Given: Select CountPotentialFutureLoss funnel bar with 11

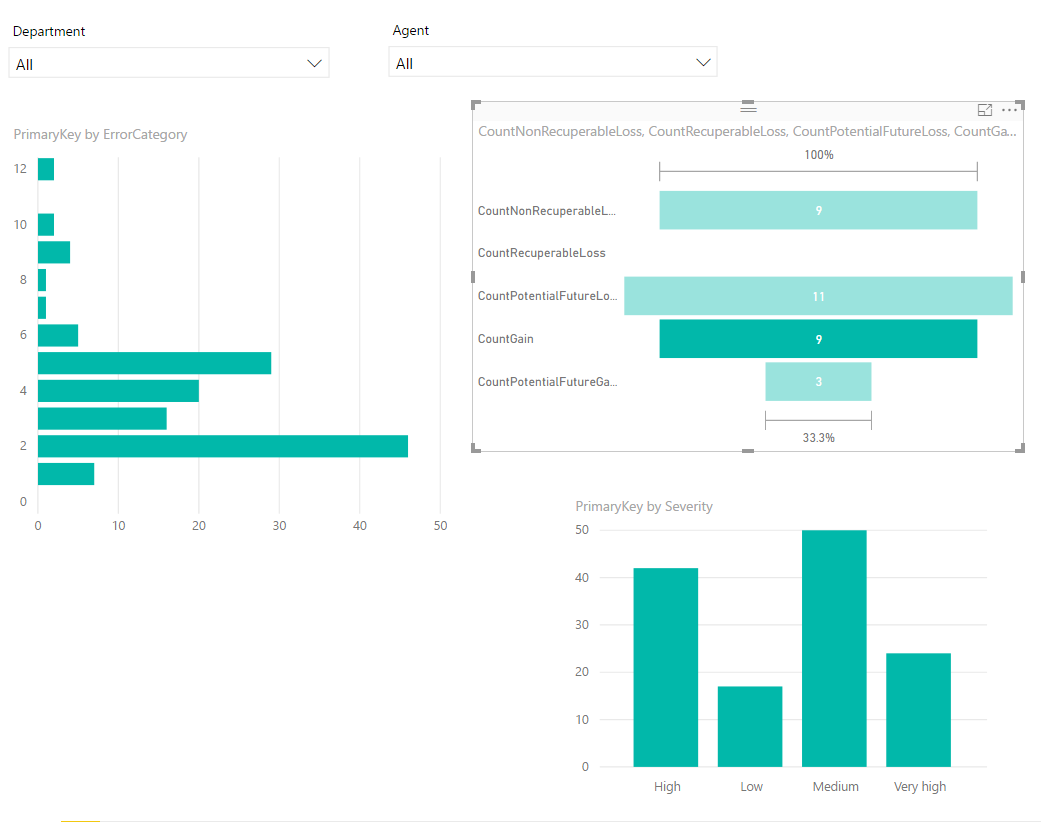Looking at the screenshot, I should pyautogui.click(x=818, y=296).
